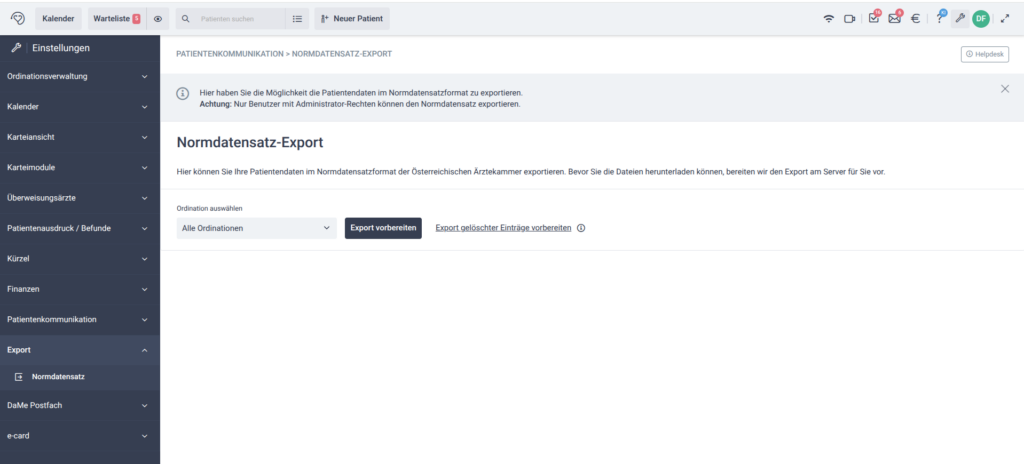1024x464 pixels.
Task: Open the list icon beside patient search
Action: (x=297, y=18)
